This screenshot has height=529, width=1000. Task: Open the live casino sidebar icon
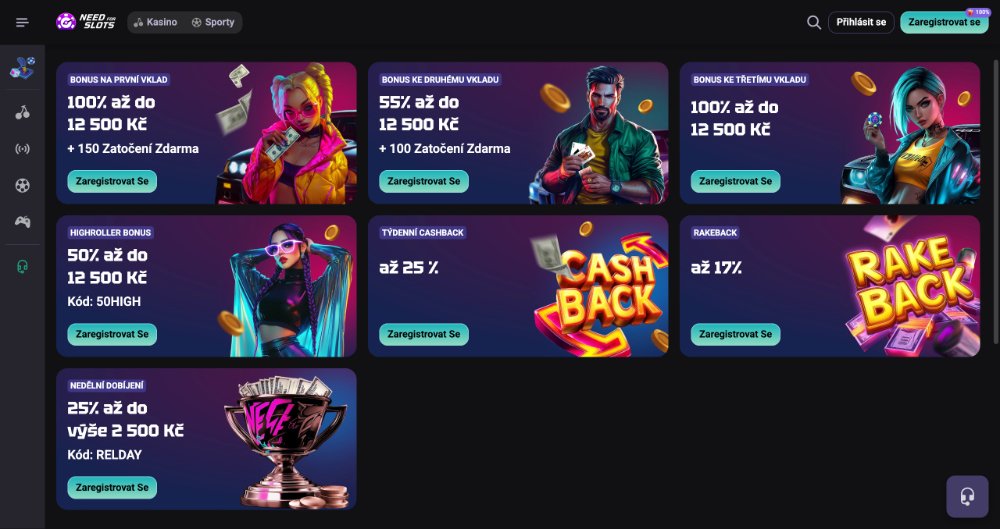22,149
